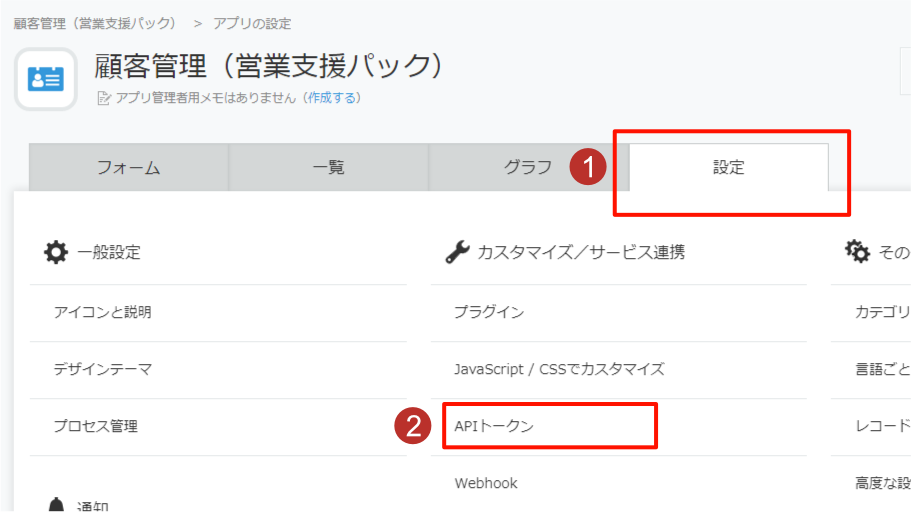Open the APIトークン settings

[x=494, y=426]
